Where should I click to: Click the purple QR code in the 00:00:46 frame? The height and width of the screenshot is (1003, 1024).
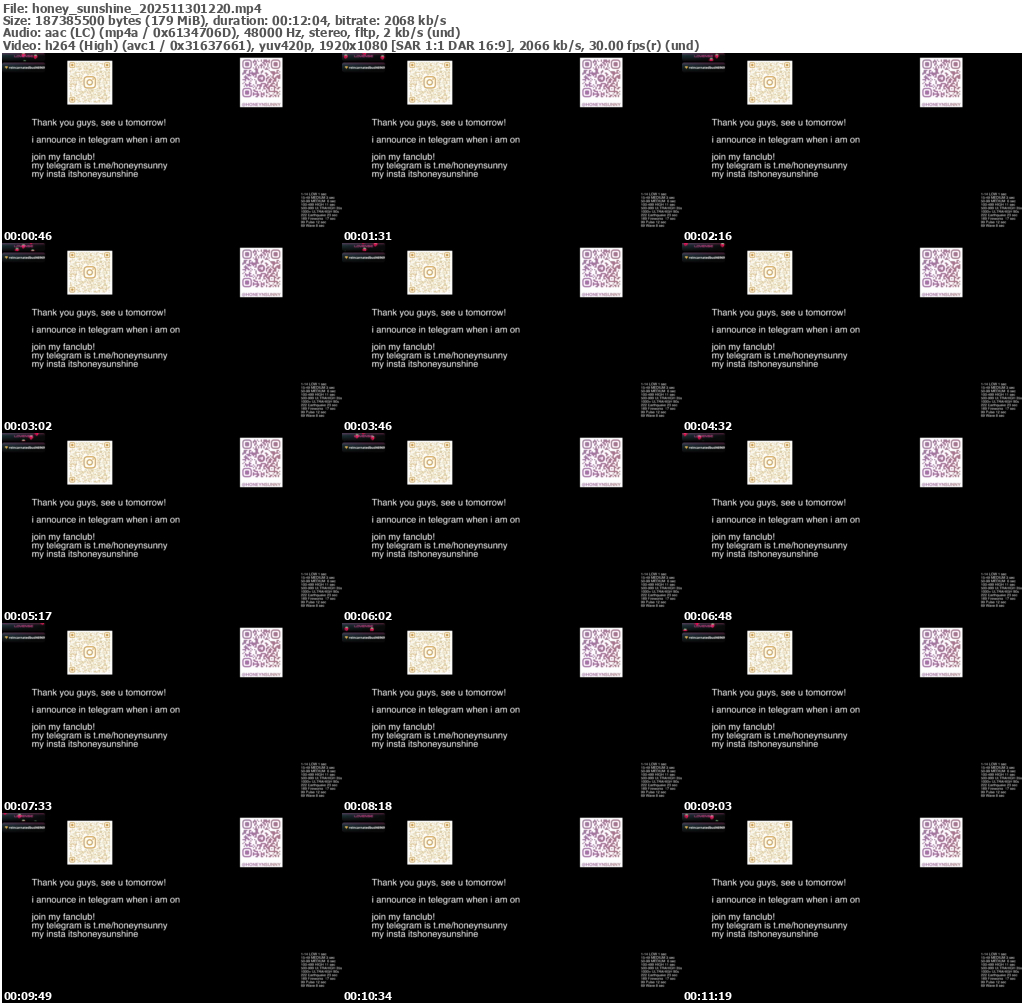[261, 82]
